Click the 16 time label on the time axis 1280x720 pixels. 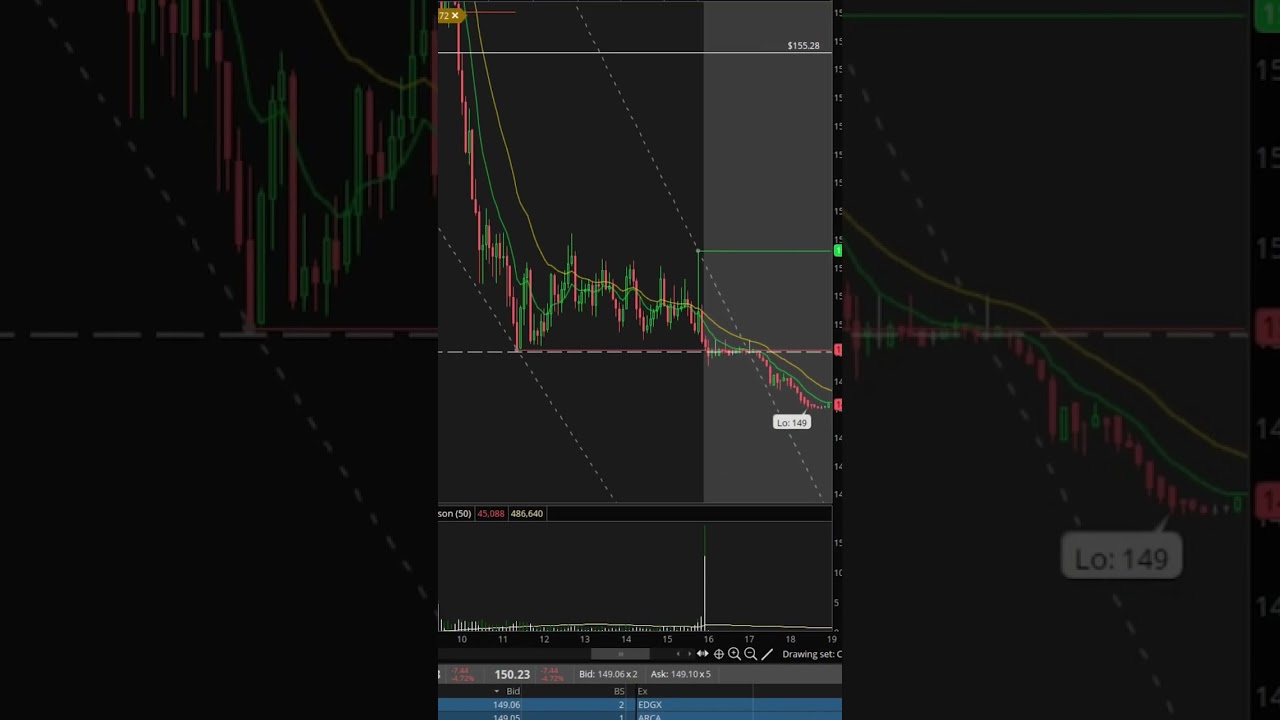tap(708, 639)
